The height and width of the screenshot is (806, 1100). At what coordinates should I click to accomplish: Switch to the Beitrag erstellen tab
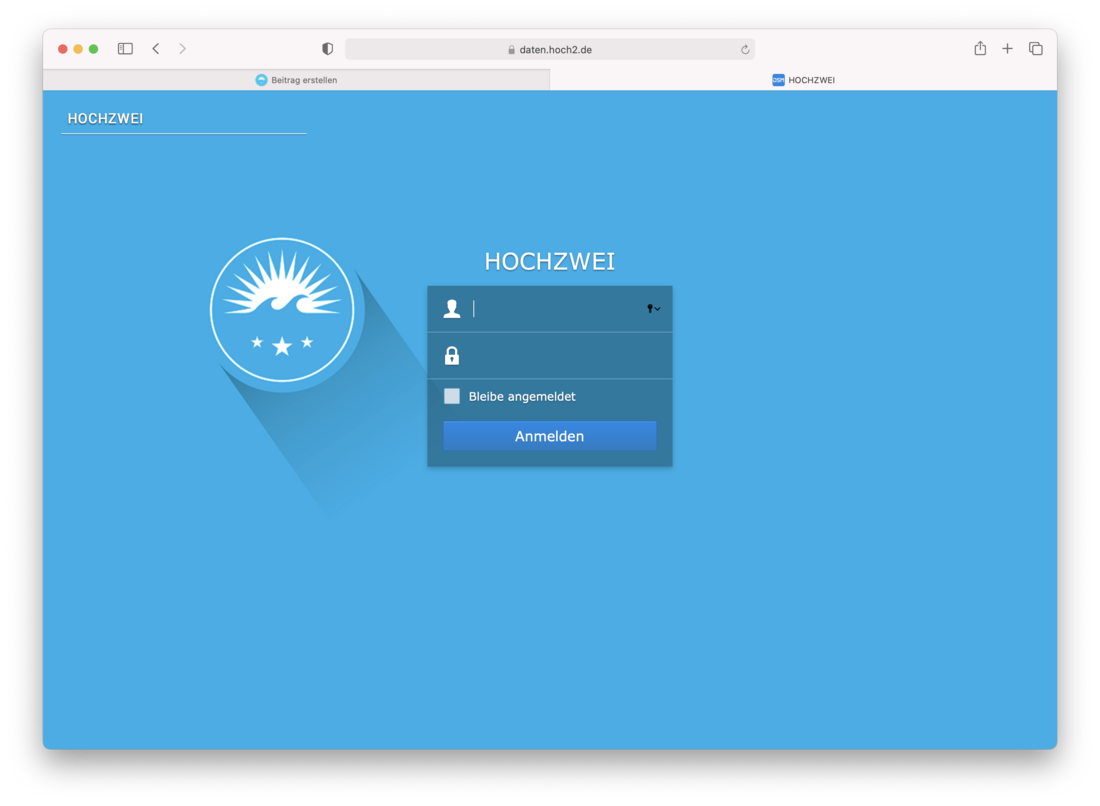[296, 80]
